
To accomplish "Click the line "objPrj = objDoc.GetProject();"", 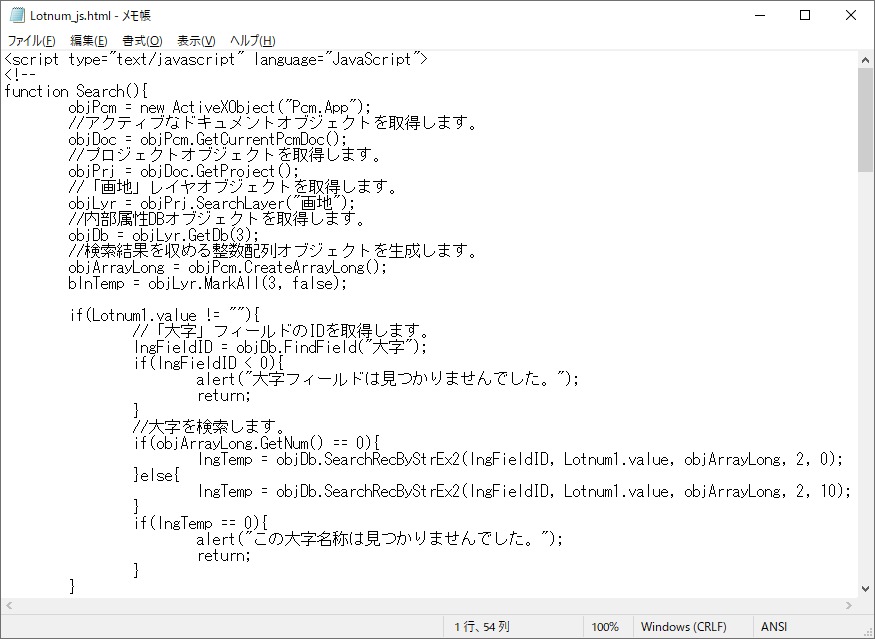I will pos(184,171).
